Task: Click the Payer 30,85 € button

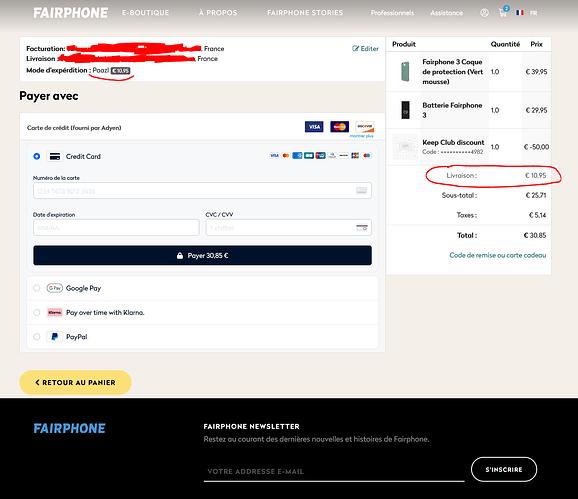Action: [x=202, y=255]
